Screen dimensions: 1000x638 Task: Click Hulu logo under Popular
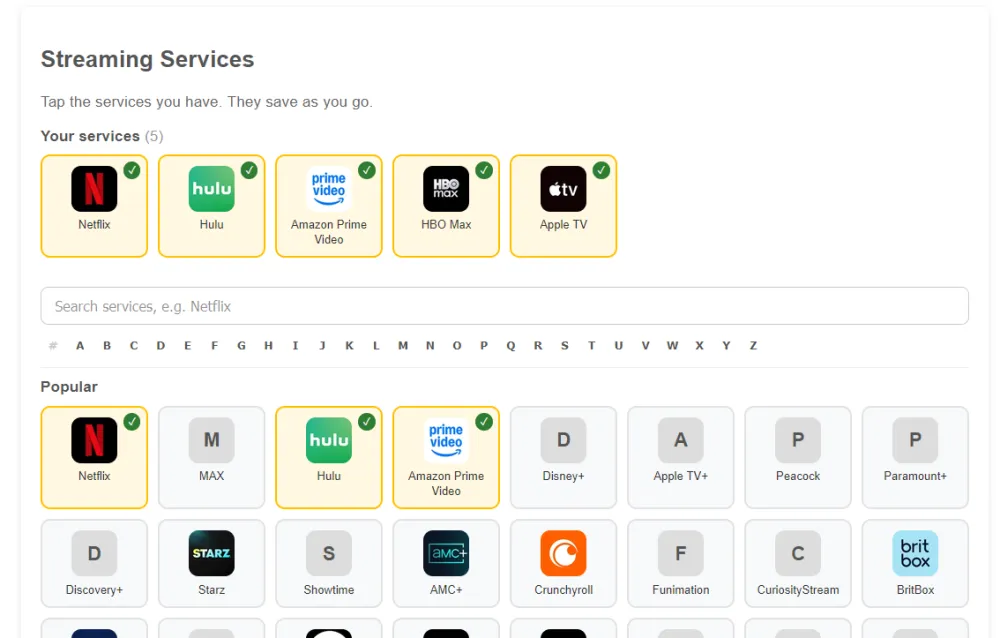point(329,440)
